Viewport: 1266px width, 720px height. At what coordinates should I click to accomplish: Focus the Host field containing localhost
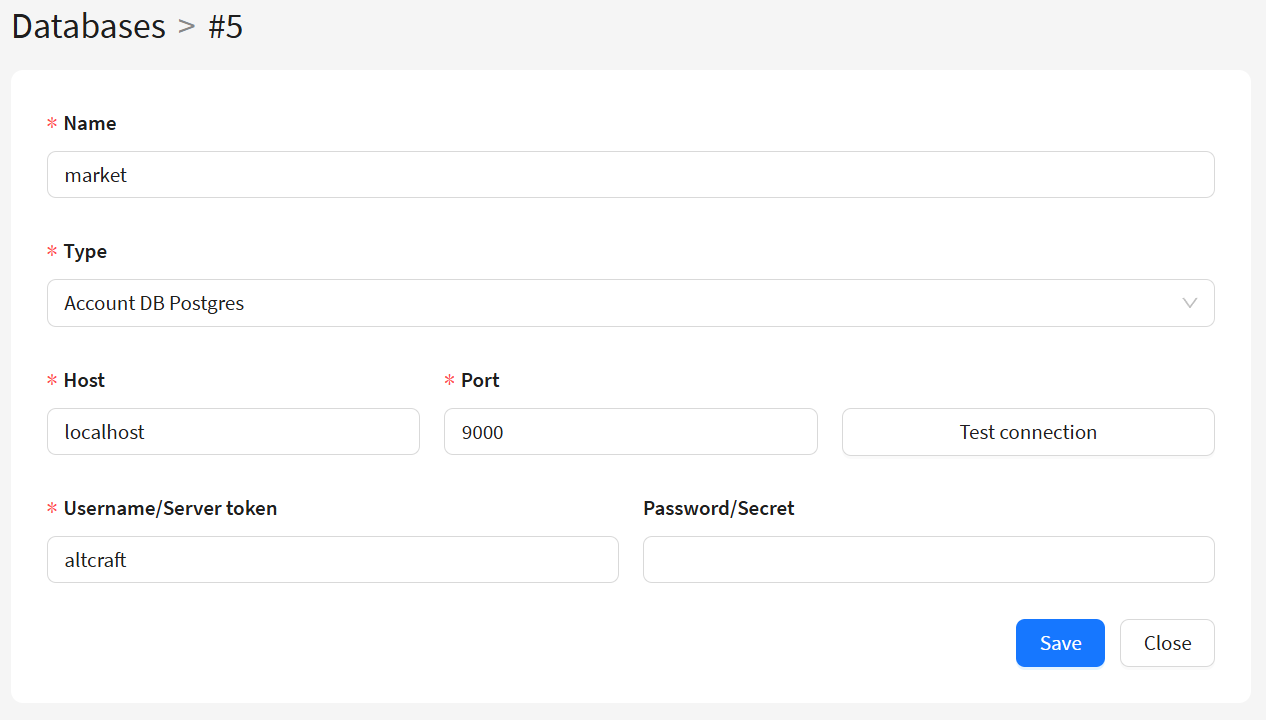click(x=233, y=432)
